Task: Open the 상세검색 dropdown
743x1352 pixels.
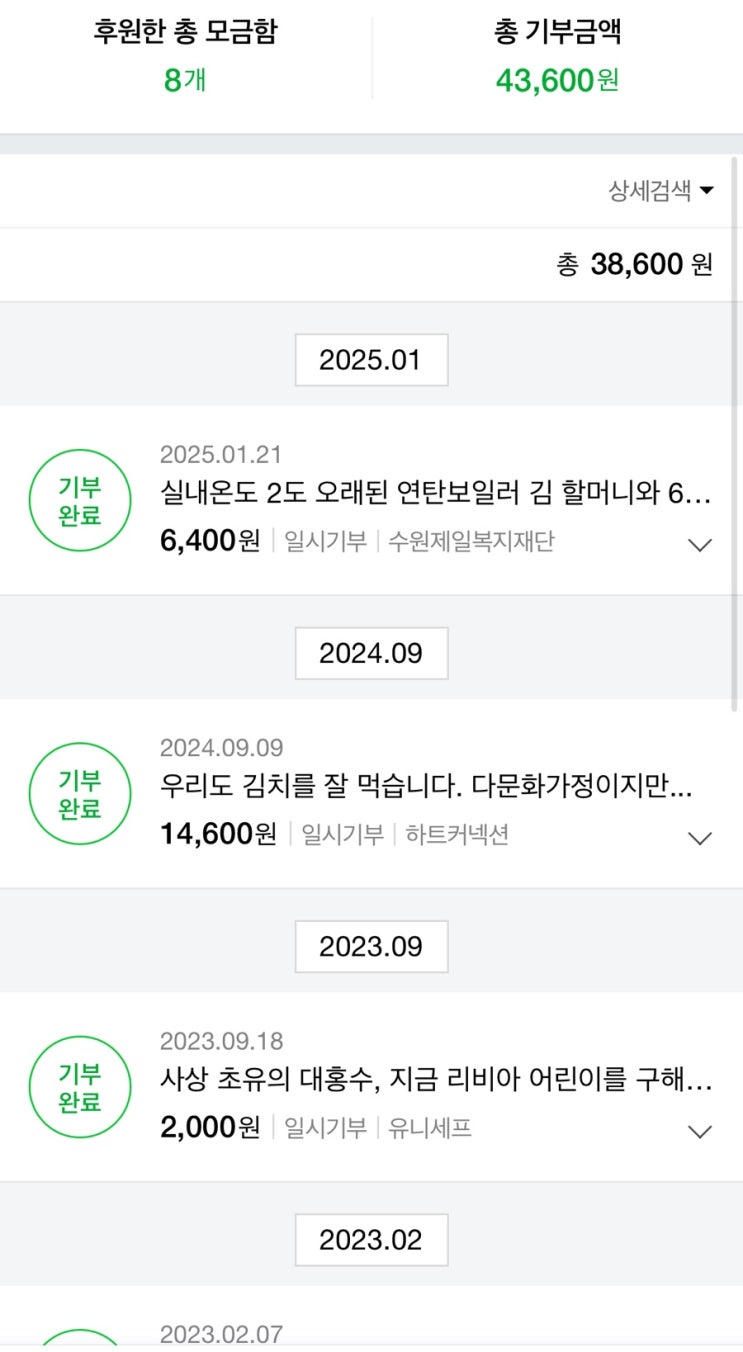Action: [660, 191]
